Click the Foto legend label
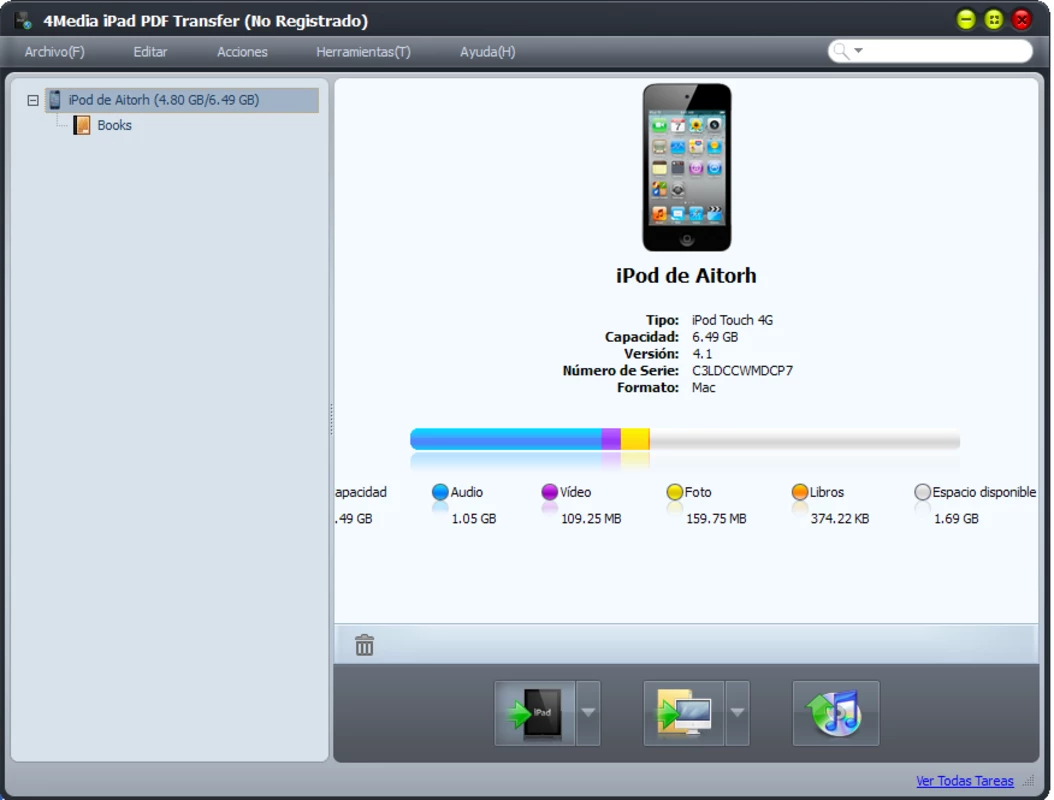Screen dimensions: 1054x800 coord(698,492)
